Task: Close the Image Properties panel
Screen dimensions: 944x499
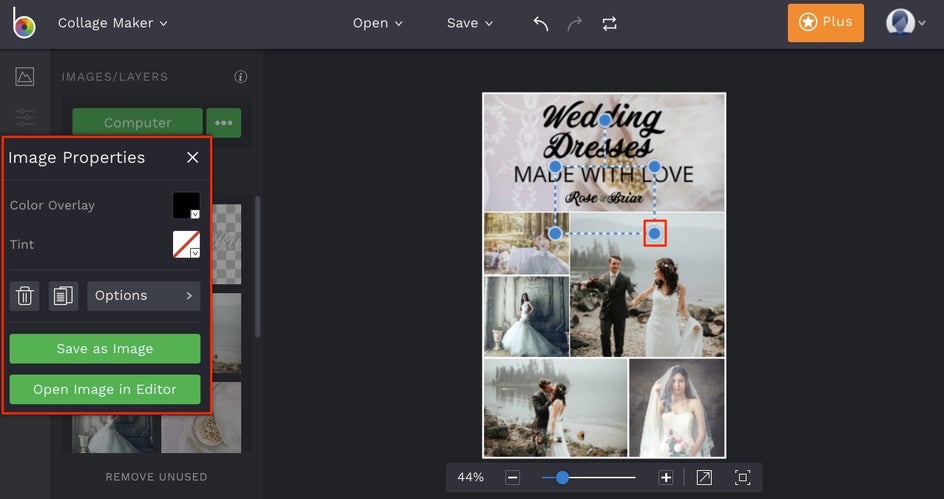Action: pyautogui.click(x=193, y=157)
